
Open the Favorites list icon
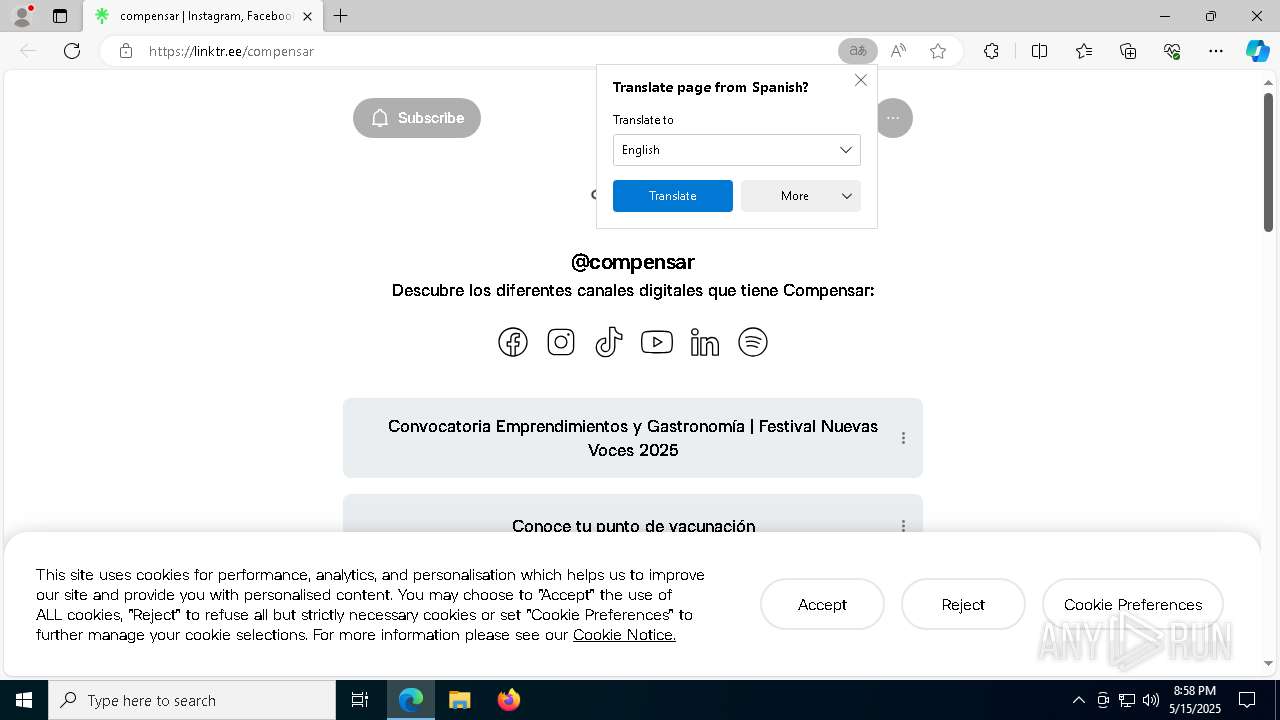tap(1084, 51)
